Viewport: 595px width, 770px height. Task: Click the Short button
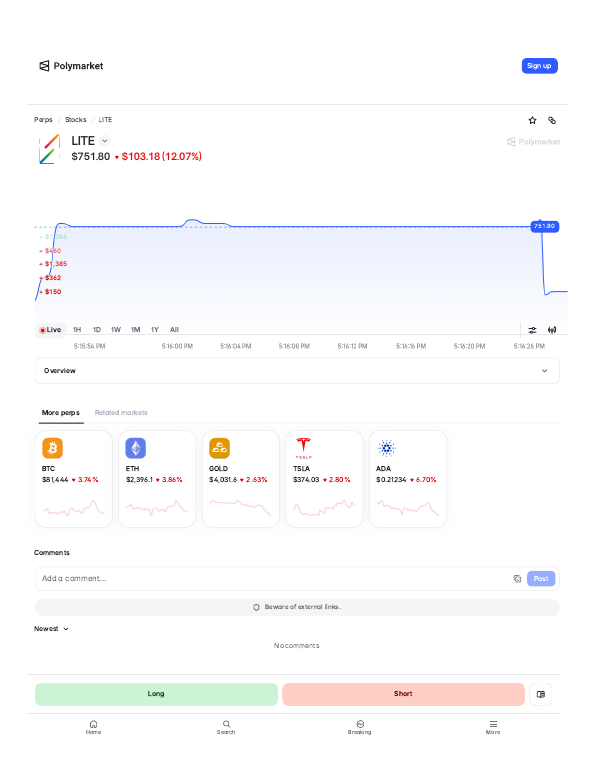tap(403, 694)
